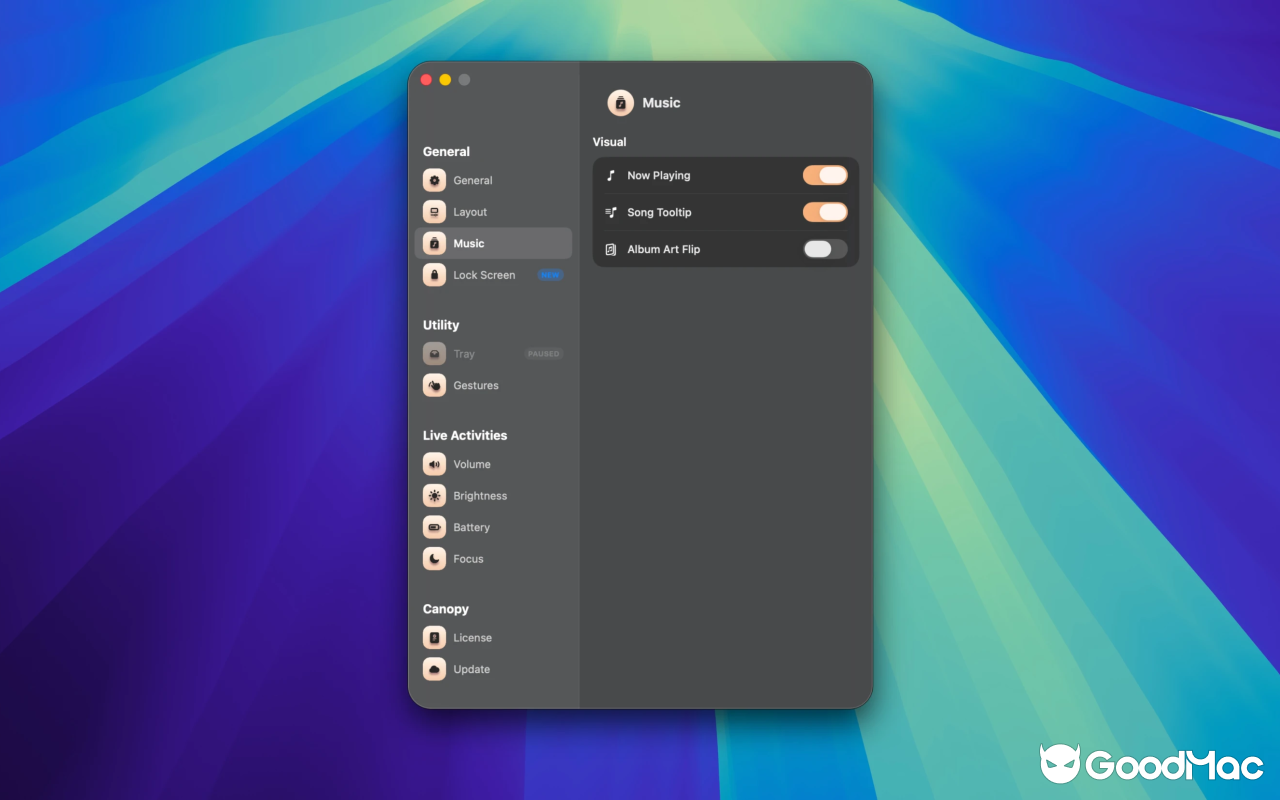Open the Focus label in sidebar
The height and width of the screenshot is (800, 1280).
tap(468, 559)
